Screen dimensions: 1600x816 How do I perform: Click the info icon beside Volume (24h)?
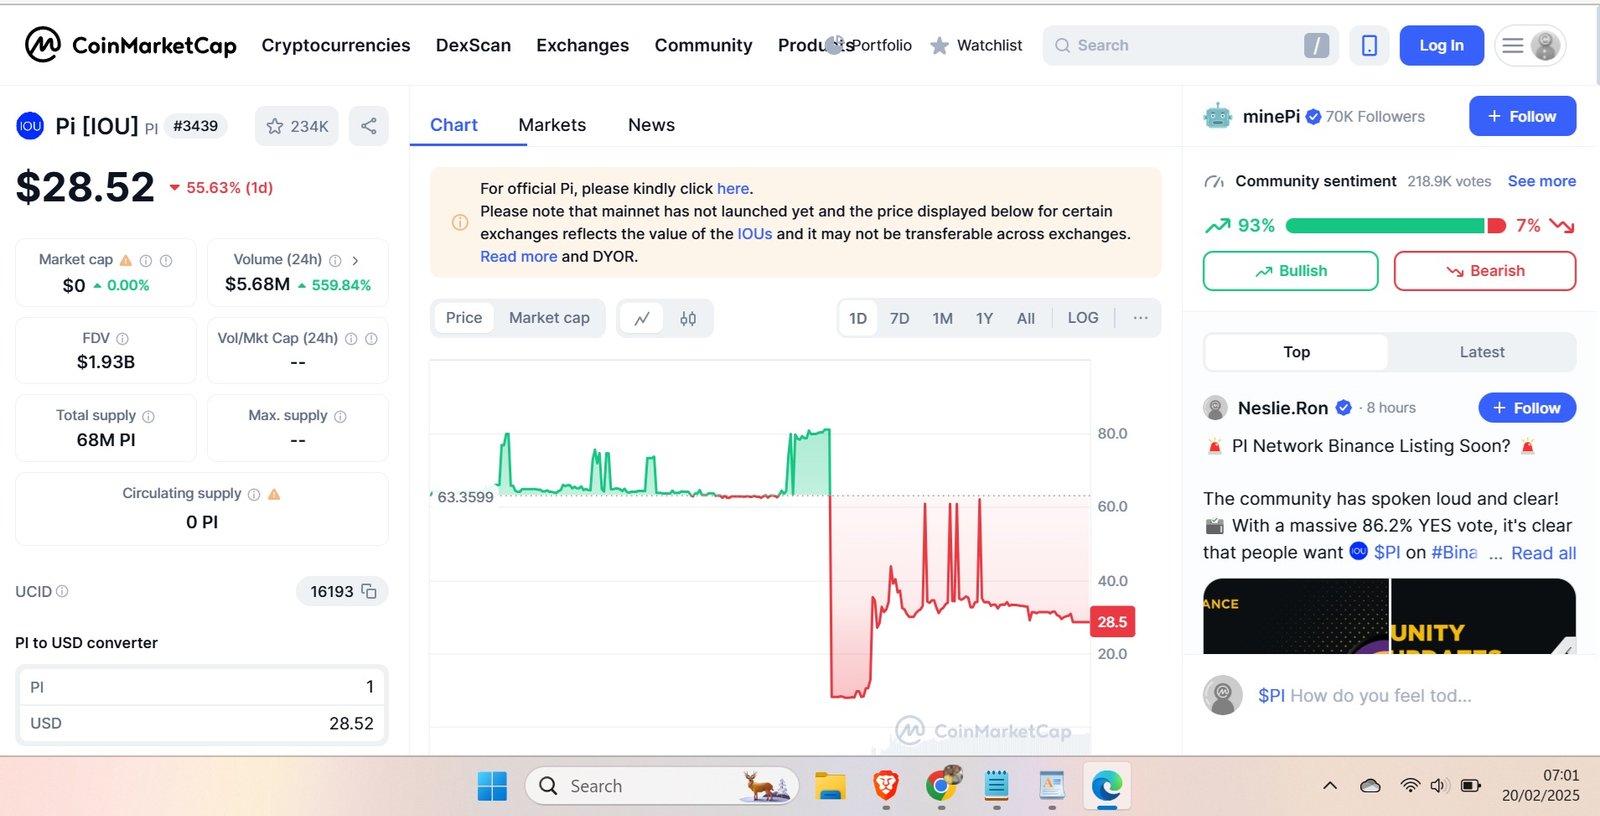tap(335, 260)
